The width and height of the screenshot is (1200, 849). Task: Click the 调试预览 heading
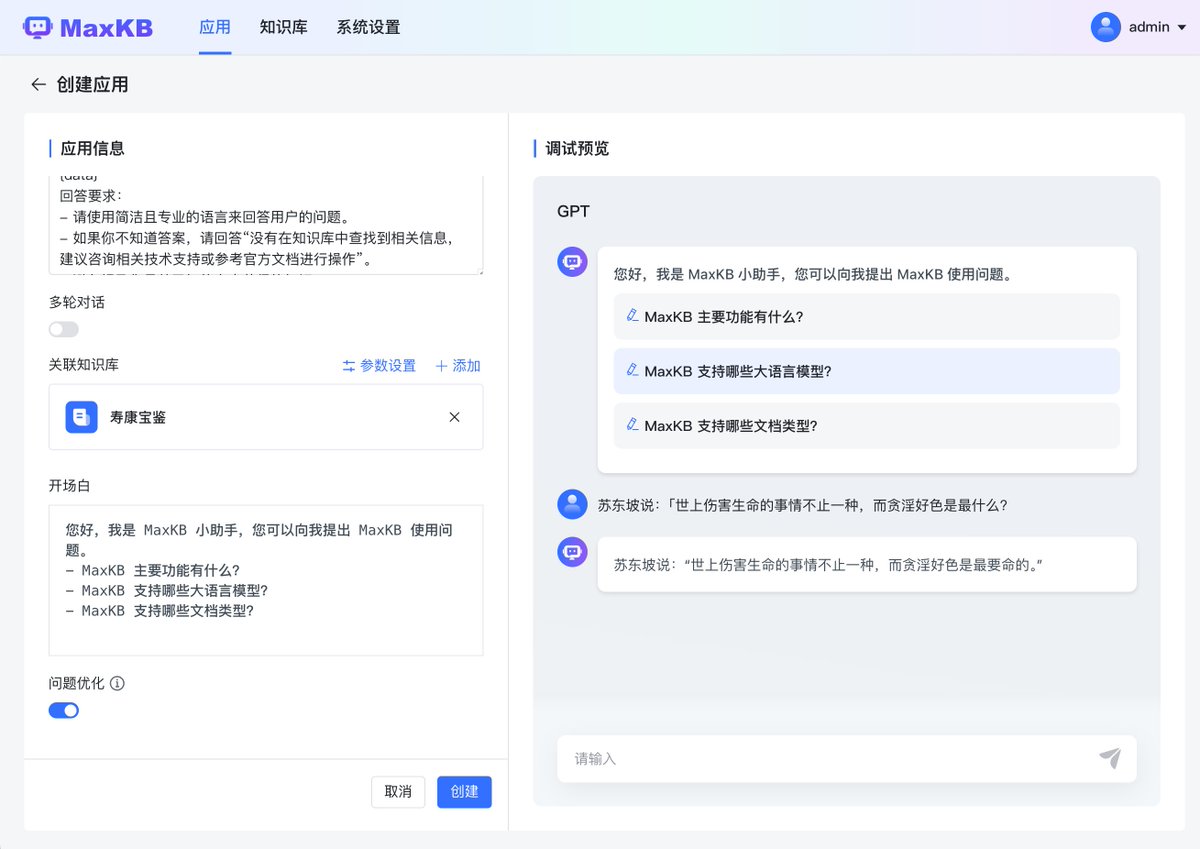pos(577,149)
